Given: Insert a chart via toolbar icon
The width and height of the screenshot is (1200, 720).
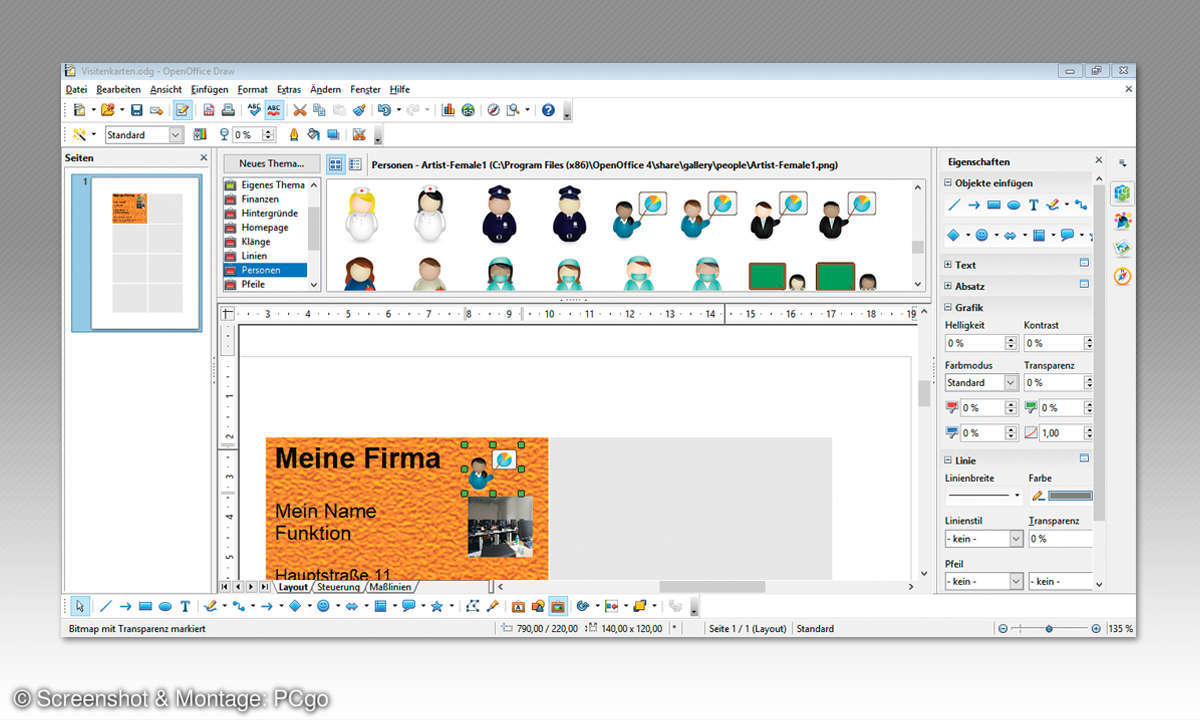Looking at the screenshot, I should 448,110.
